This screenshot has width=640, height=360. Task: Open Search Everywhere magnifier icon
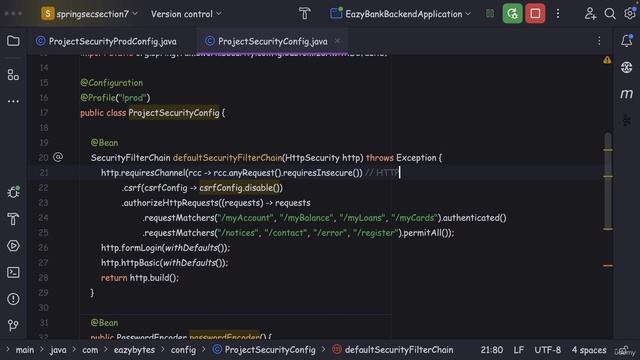(610, 14)
